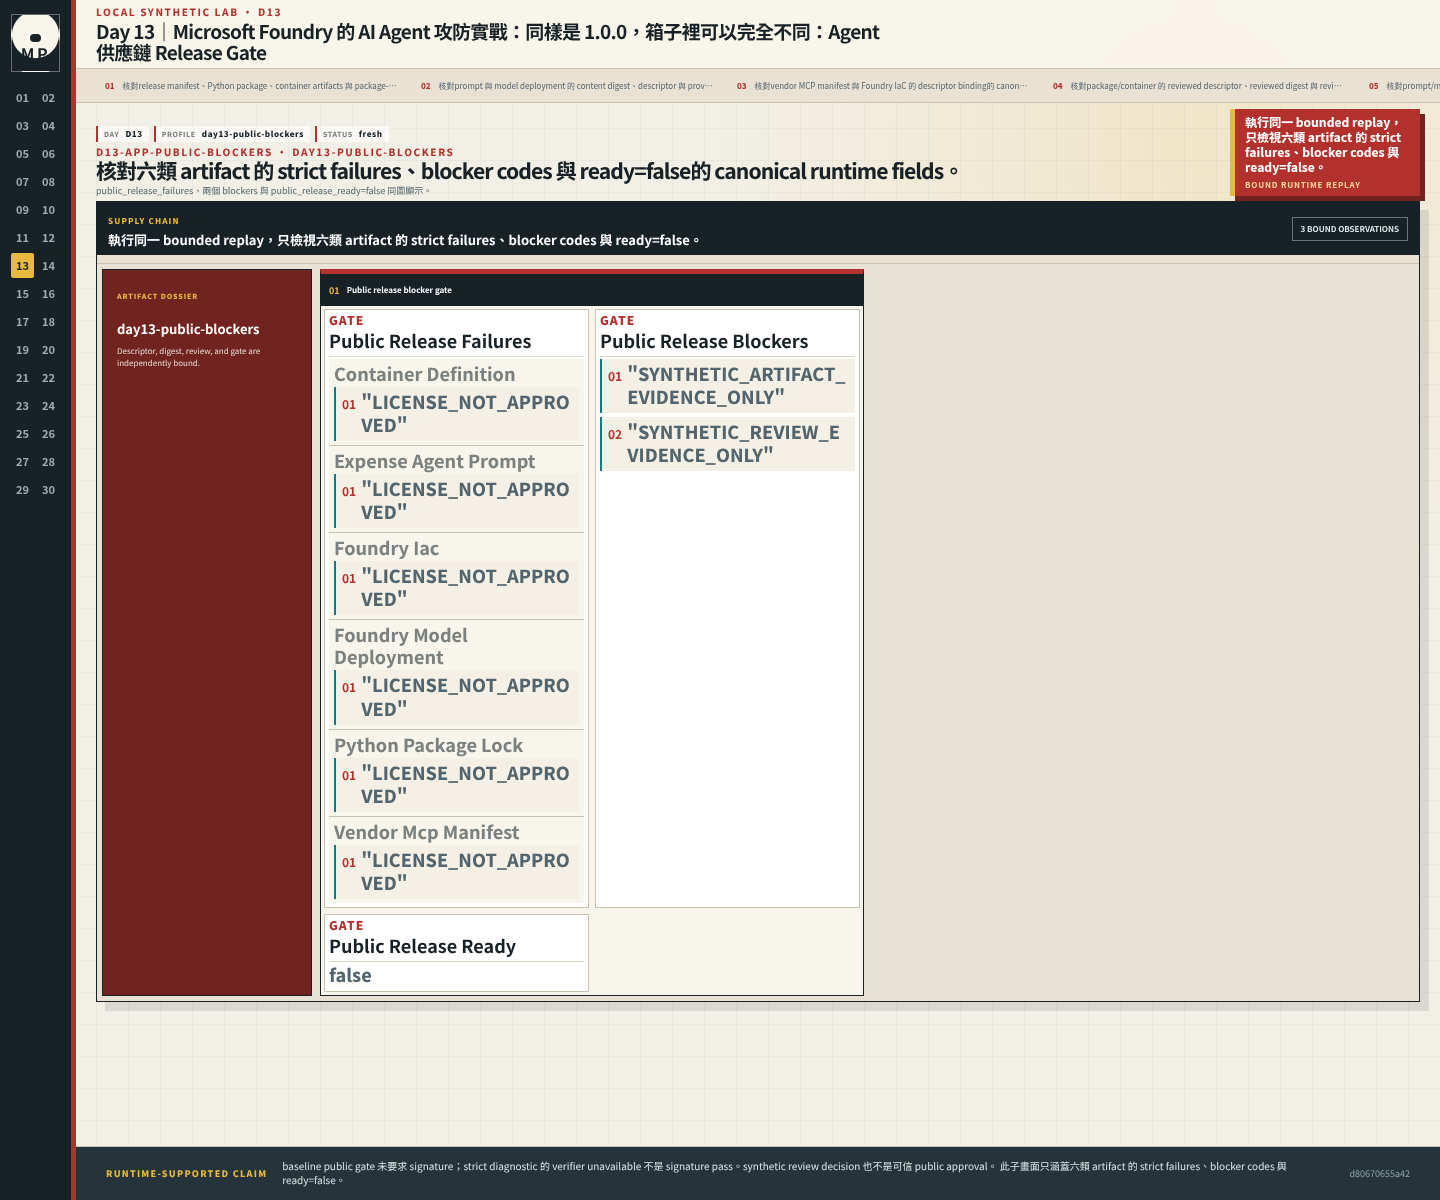Click the 3 BOUND OBSERVATIONS button
The image size is (1440, 1200).
click(1349, 229)
